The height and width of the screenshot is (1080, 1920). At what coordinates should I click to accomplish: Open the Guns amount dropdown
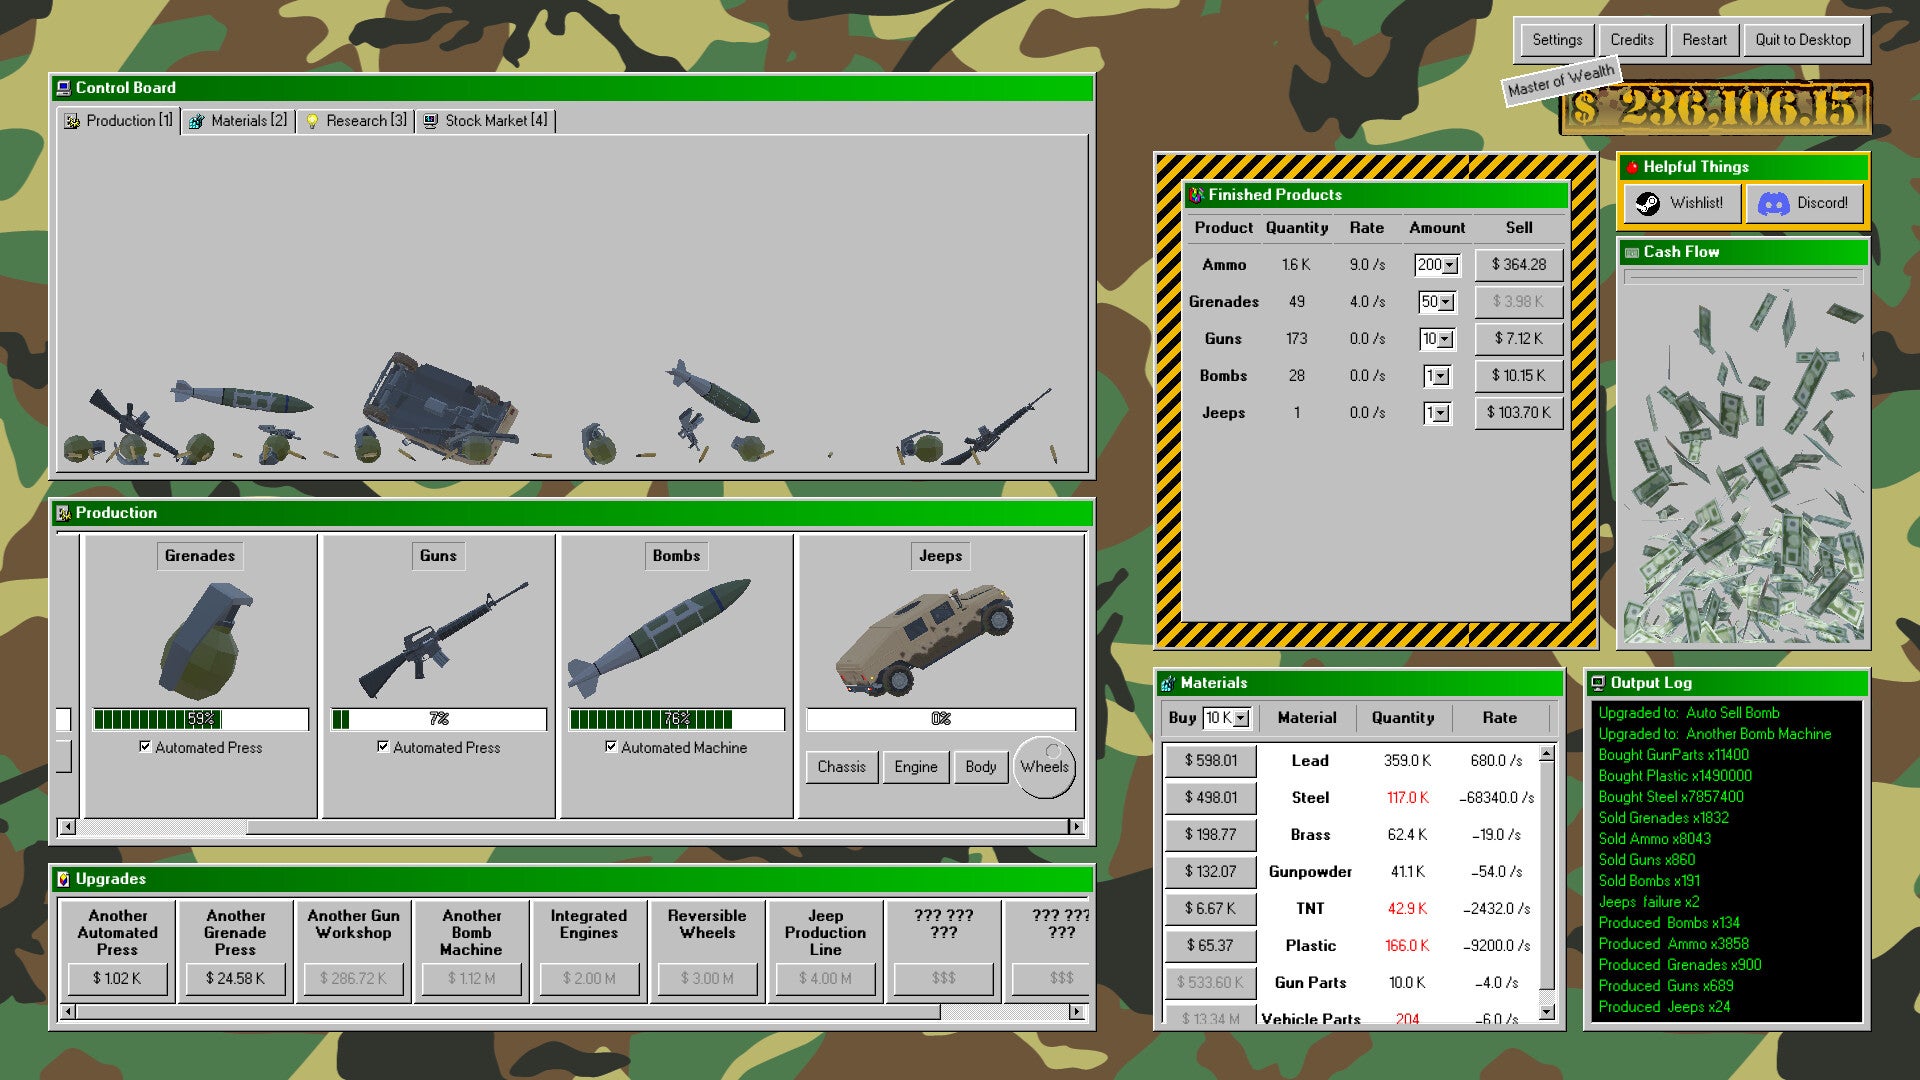click(x=1446, y=339)
